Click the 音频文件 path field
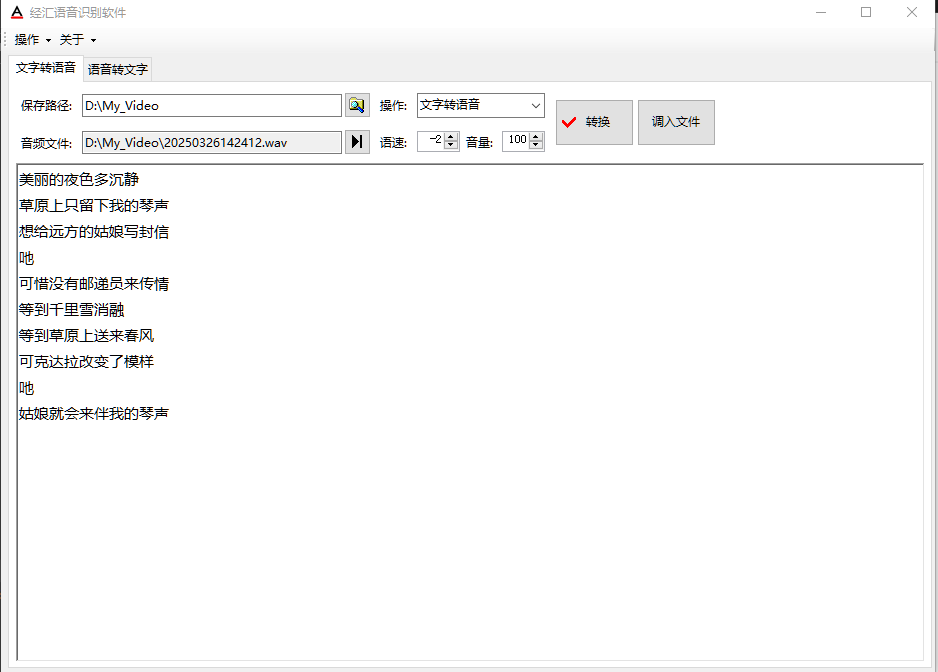 click(211, 142)
